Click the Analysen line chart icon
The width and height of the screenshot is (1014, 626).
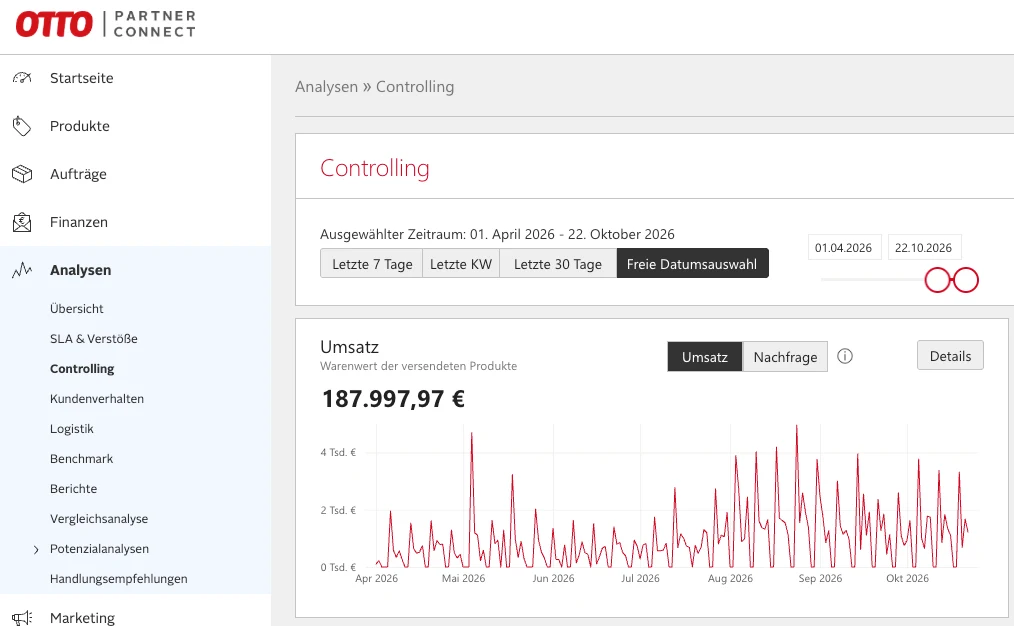22,270
